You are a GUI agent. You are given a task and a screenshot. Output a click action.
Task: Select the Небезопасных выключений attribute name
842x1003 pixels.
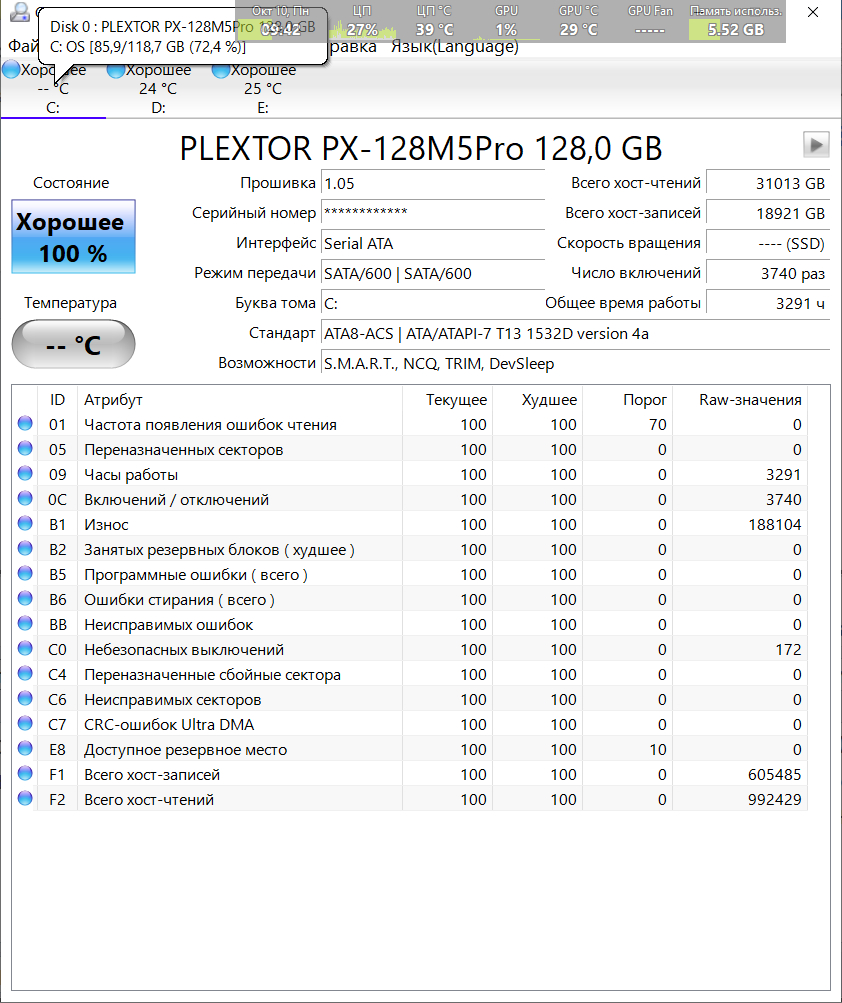(184, 649)
